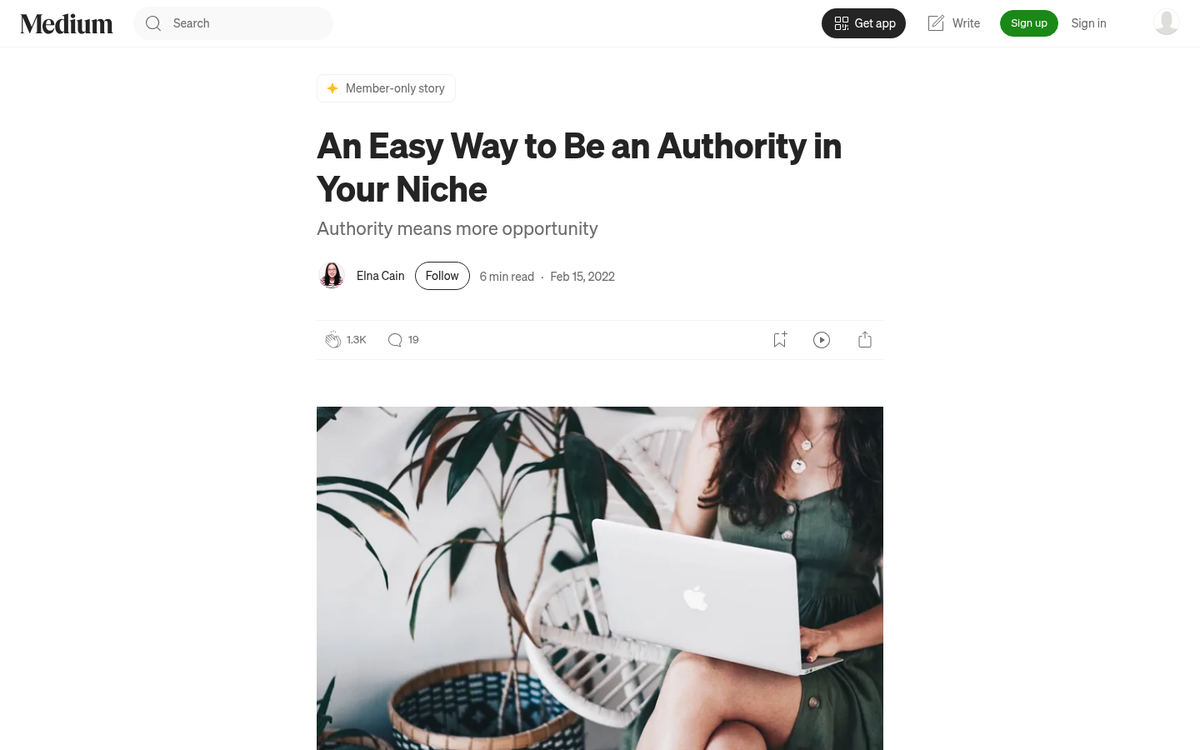1200x750 pixels.
Task: Click the 1.3K claps count
Action: pos(357,340)
